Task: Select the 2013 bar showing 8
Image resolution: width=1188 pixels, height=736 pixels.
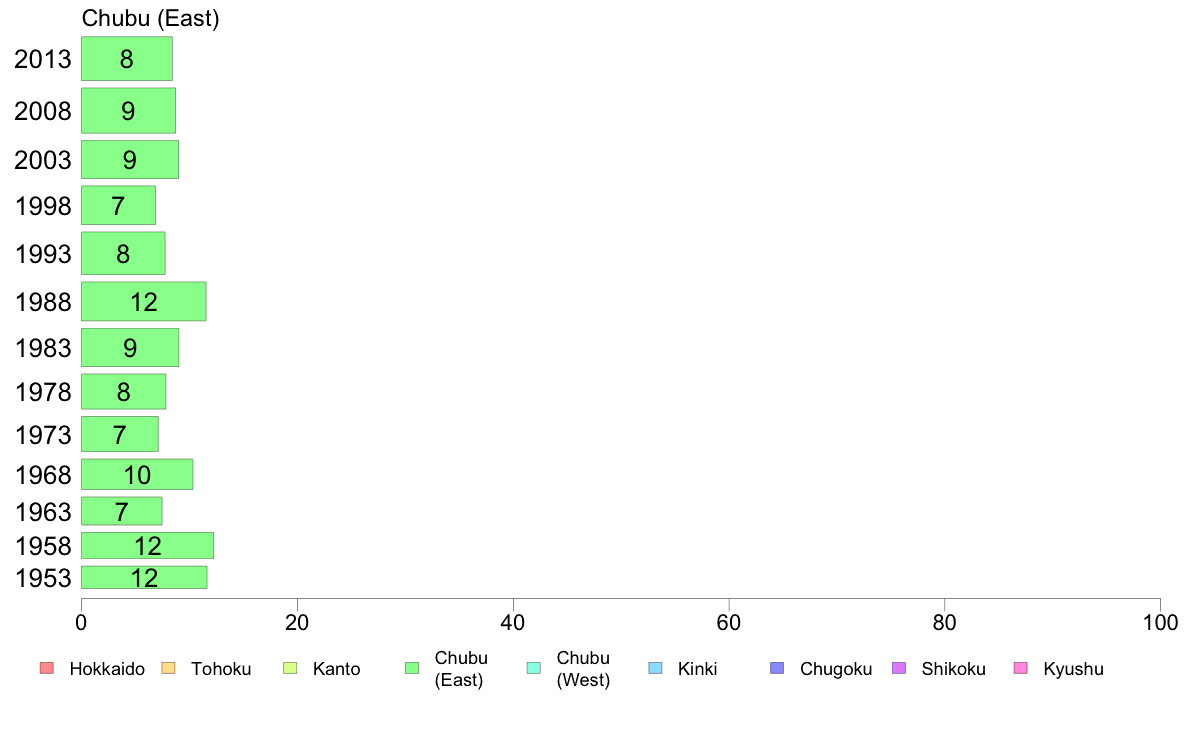Action: [127, 58]
